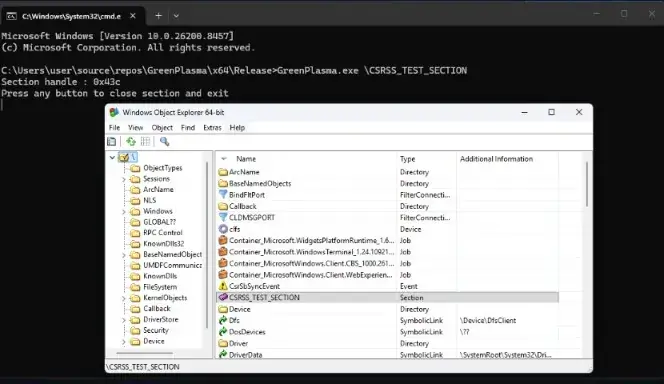Select the FileSystem tree item

point(160,287)
